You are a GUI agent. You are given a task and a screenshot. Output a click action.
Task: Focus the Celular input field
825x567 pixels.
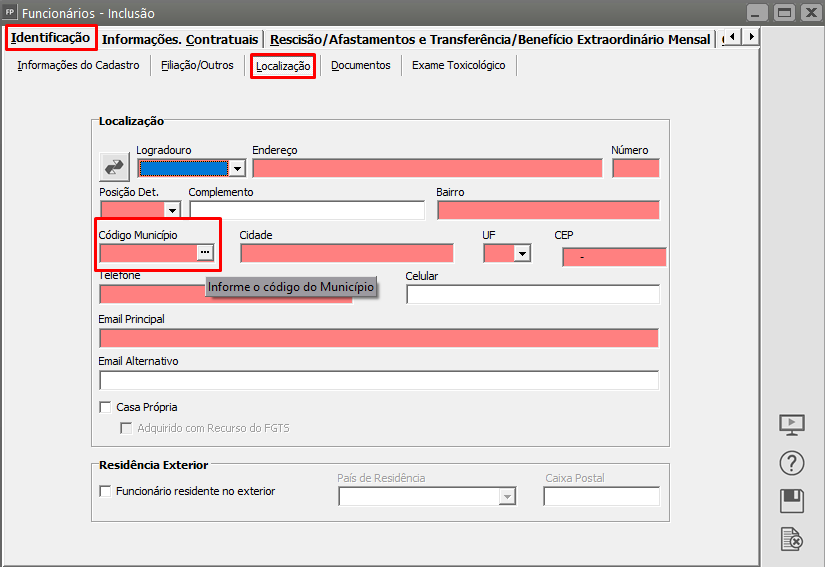point(532,295)
